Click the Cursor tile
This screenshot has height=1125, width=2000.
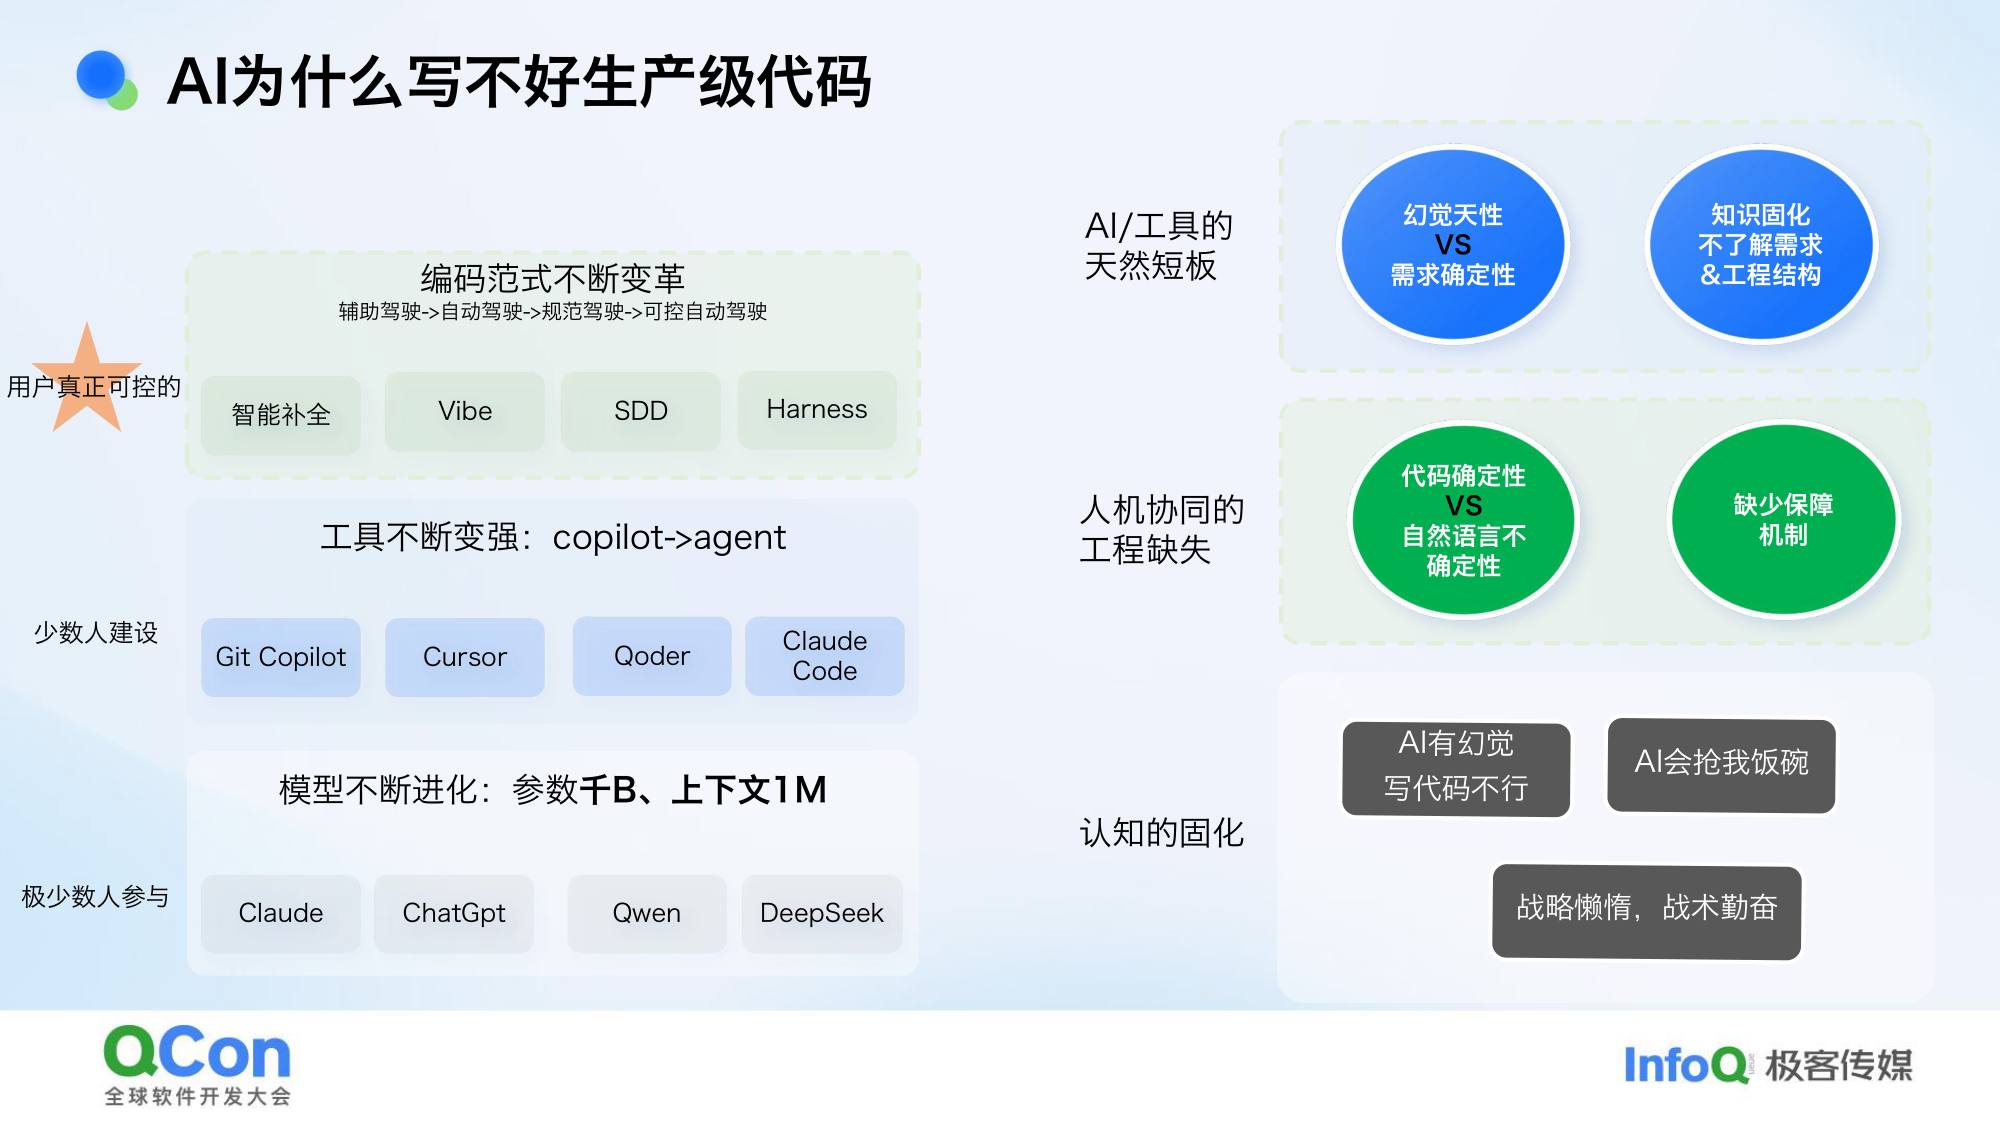(465, 657)
